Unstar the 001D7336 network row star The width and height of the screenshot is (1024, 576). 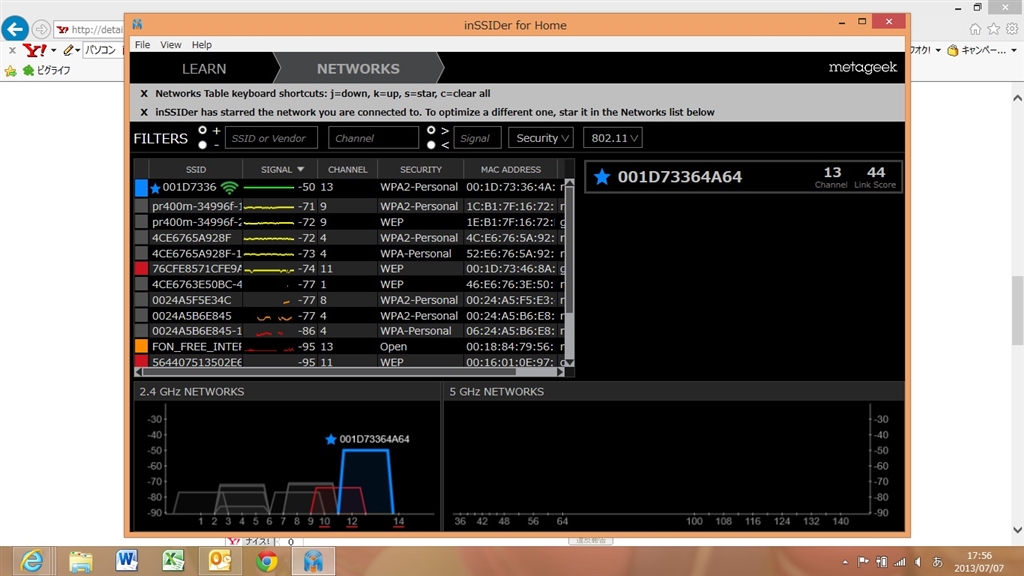(x=155, y=188)
